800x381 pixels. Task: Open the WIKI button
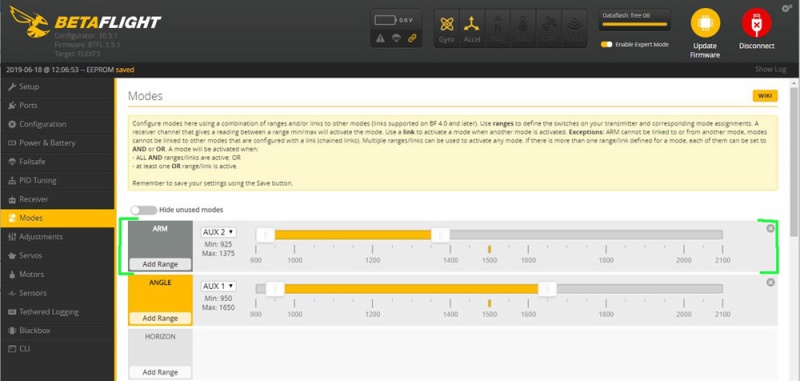[765, 96]
